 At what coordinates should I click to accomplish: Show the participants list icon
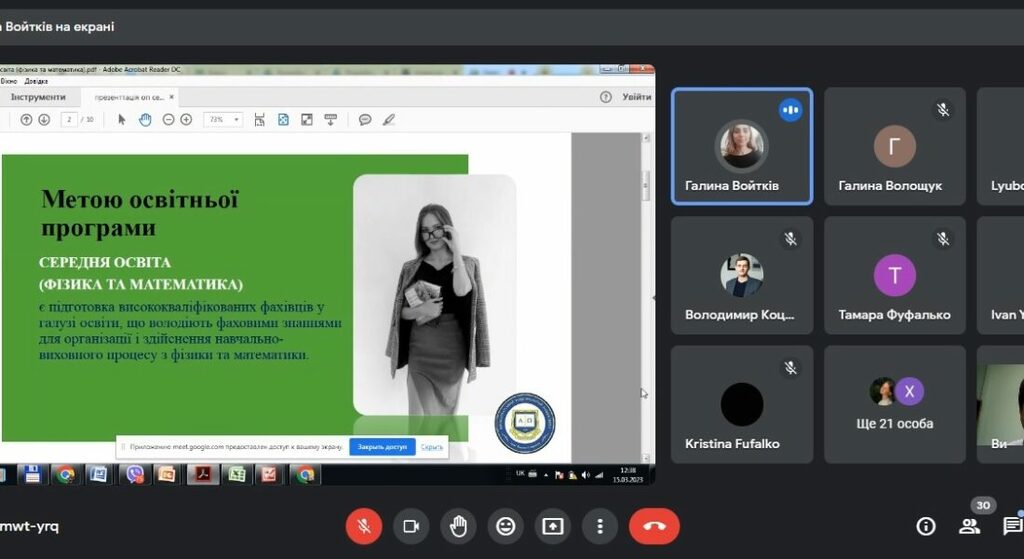tap(969, 526)
